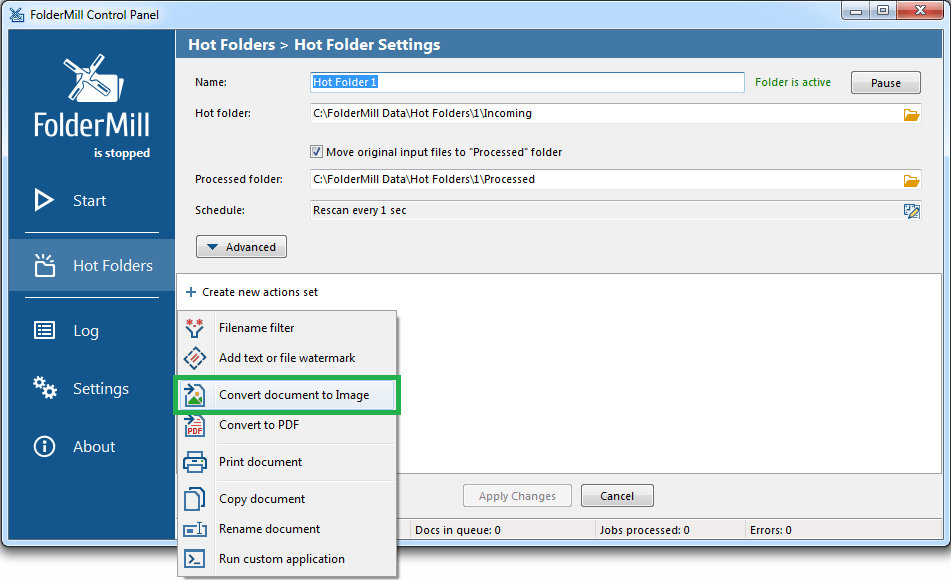The image size is (951, 580).
Task: Open the About section
Action: [x=92, y=447]
